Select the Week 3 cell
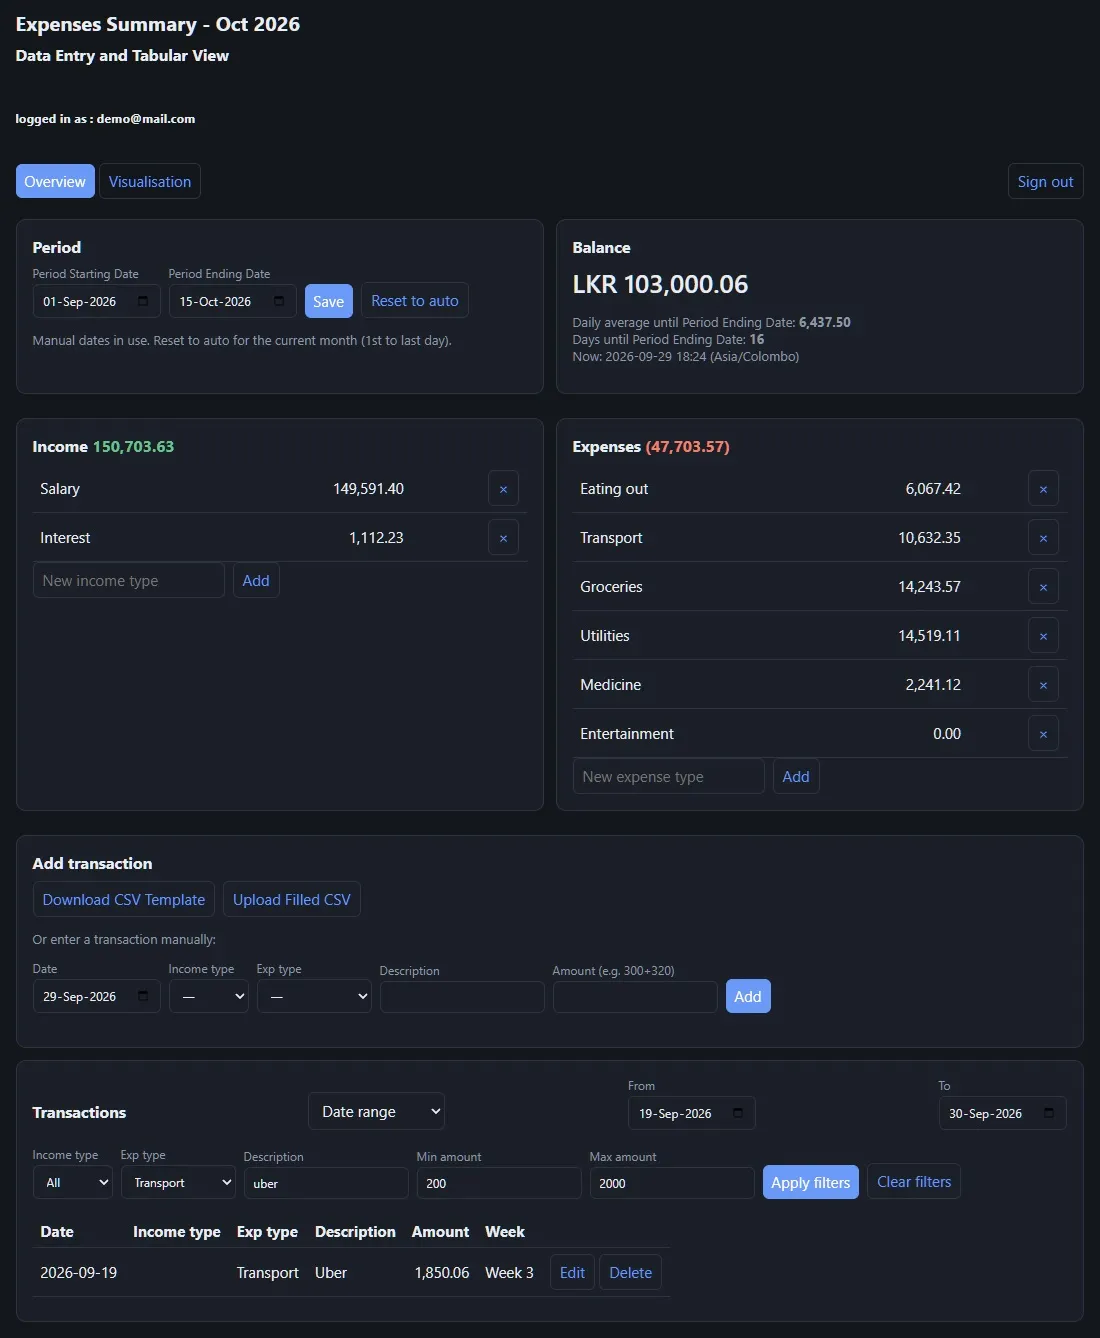This screenshot has height=1338, width=1100. pos(509,1273)
